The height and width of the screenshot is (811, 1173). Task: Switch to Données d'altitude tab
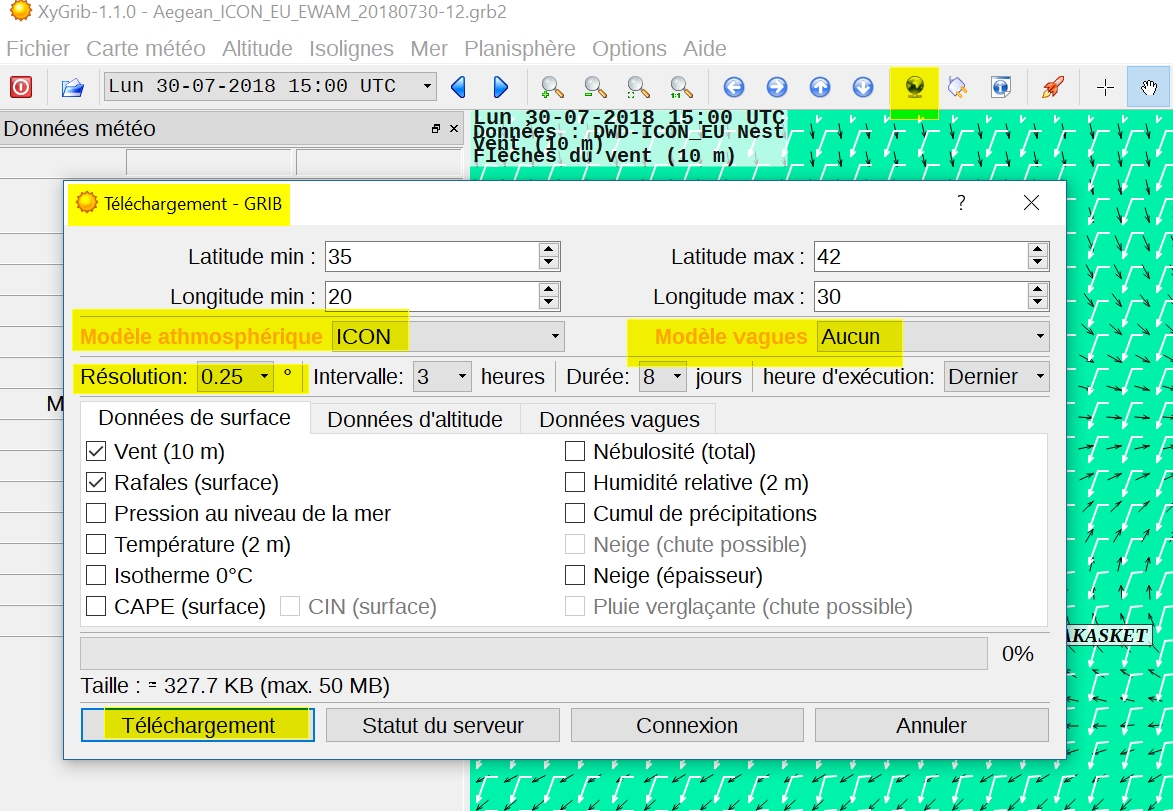[415, 420]
